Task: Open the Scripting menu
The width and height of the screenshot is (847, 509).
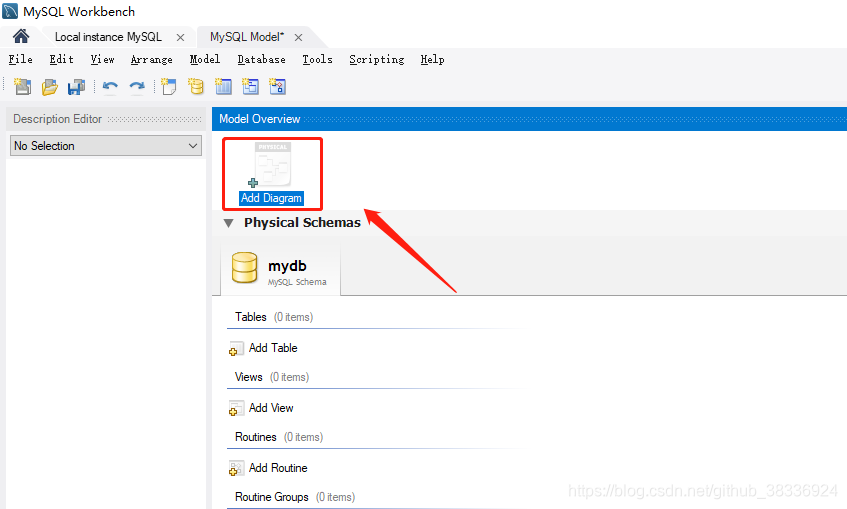Action: [x=377, y=59]
